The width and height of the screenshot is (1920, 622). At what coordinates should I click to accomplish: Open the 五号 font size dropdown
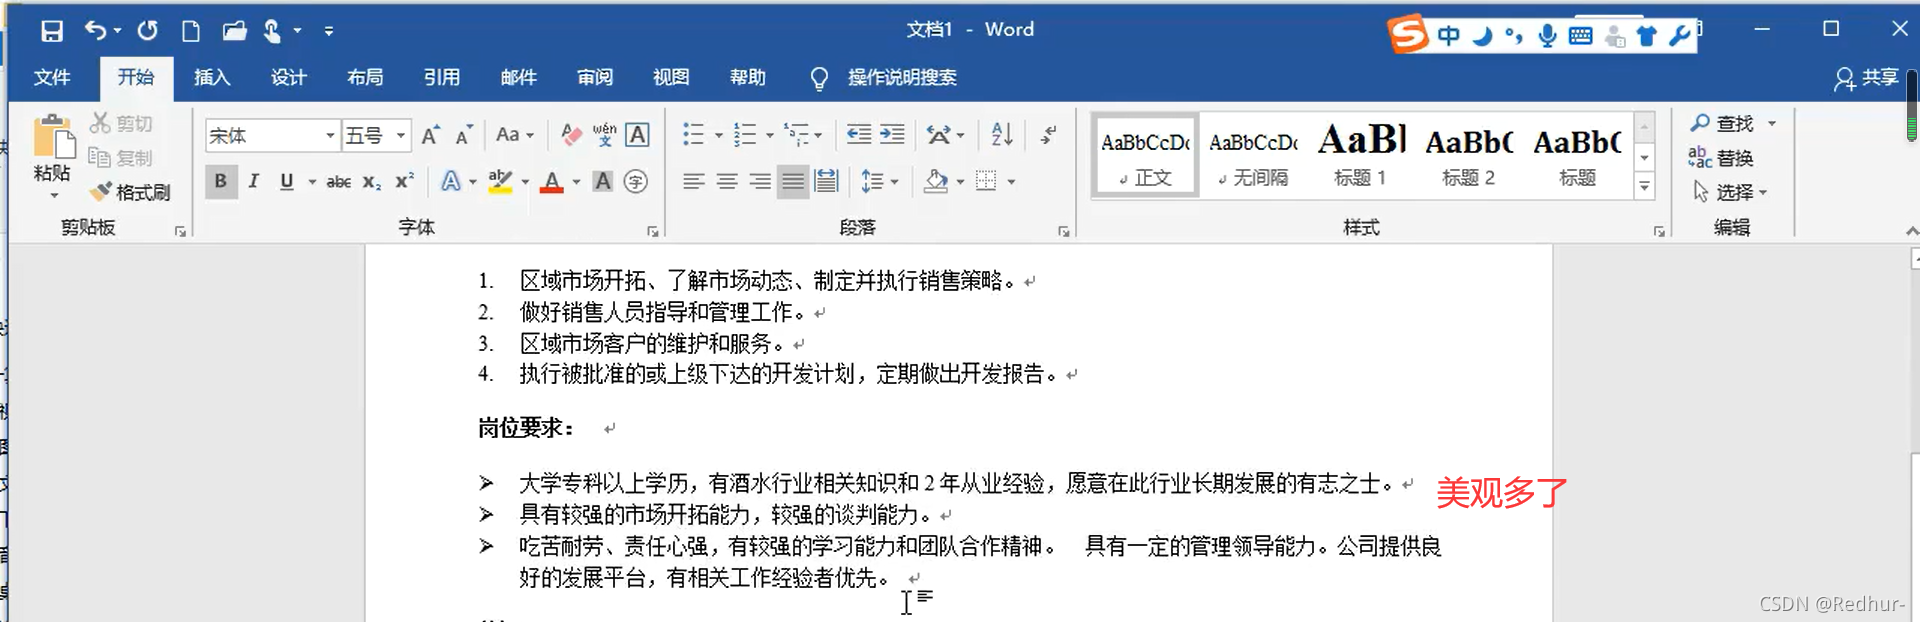[400, 135]
